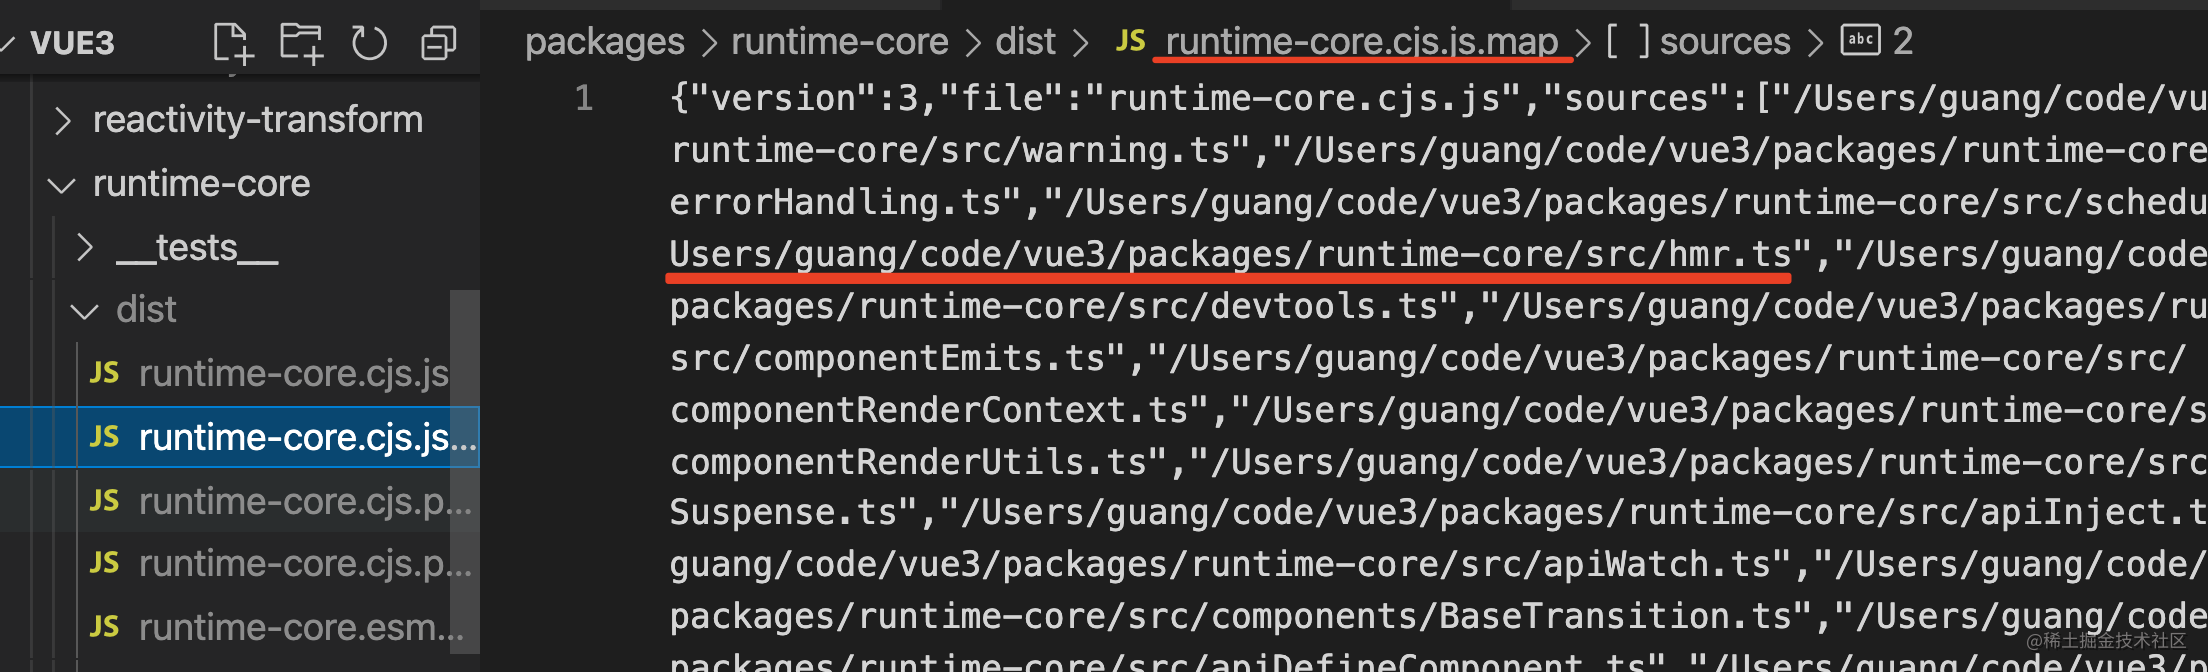Collapse the dist folder
The image size is (2208, 672).
[x=85, y=311]
